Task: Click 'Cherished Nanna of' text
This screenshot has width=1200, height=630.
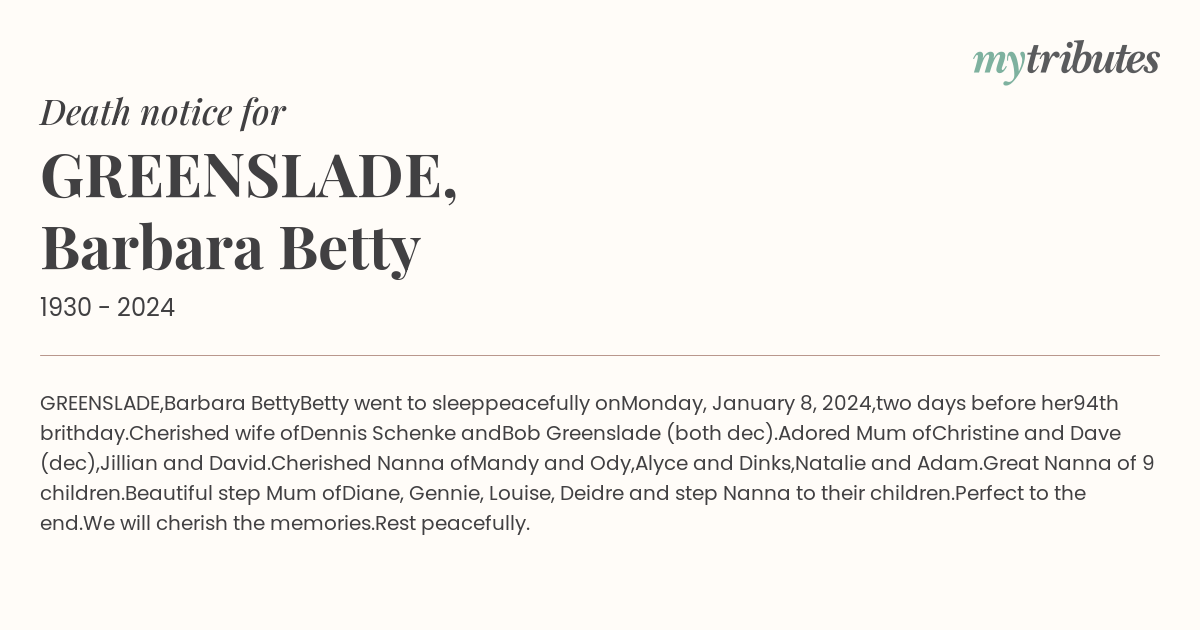Action: tap(370, 464)
